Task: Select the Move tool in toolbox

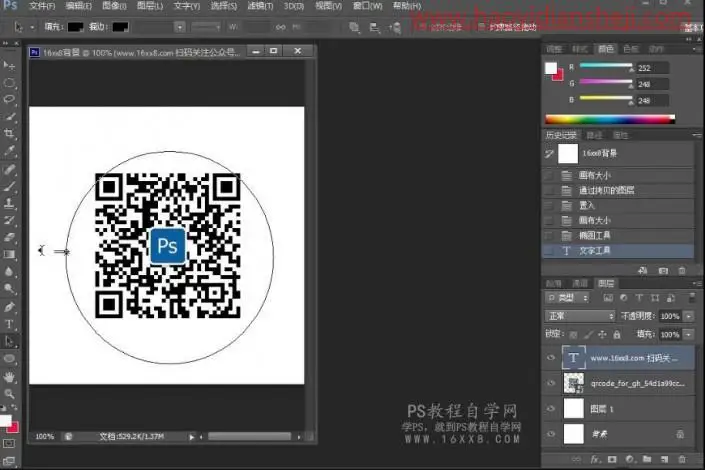Action: [x=9, y=66]
